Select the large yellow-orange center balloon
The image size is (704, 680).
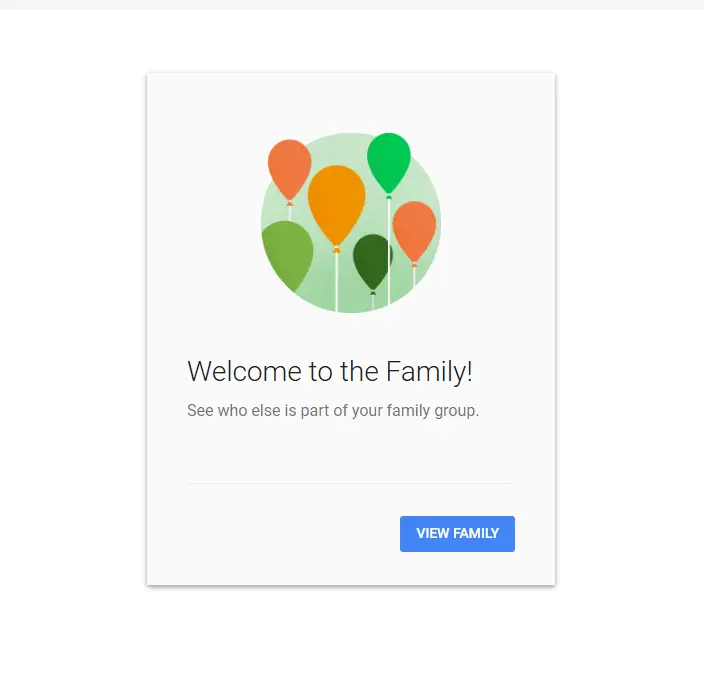click(336, 204)
